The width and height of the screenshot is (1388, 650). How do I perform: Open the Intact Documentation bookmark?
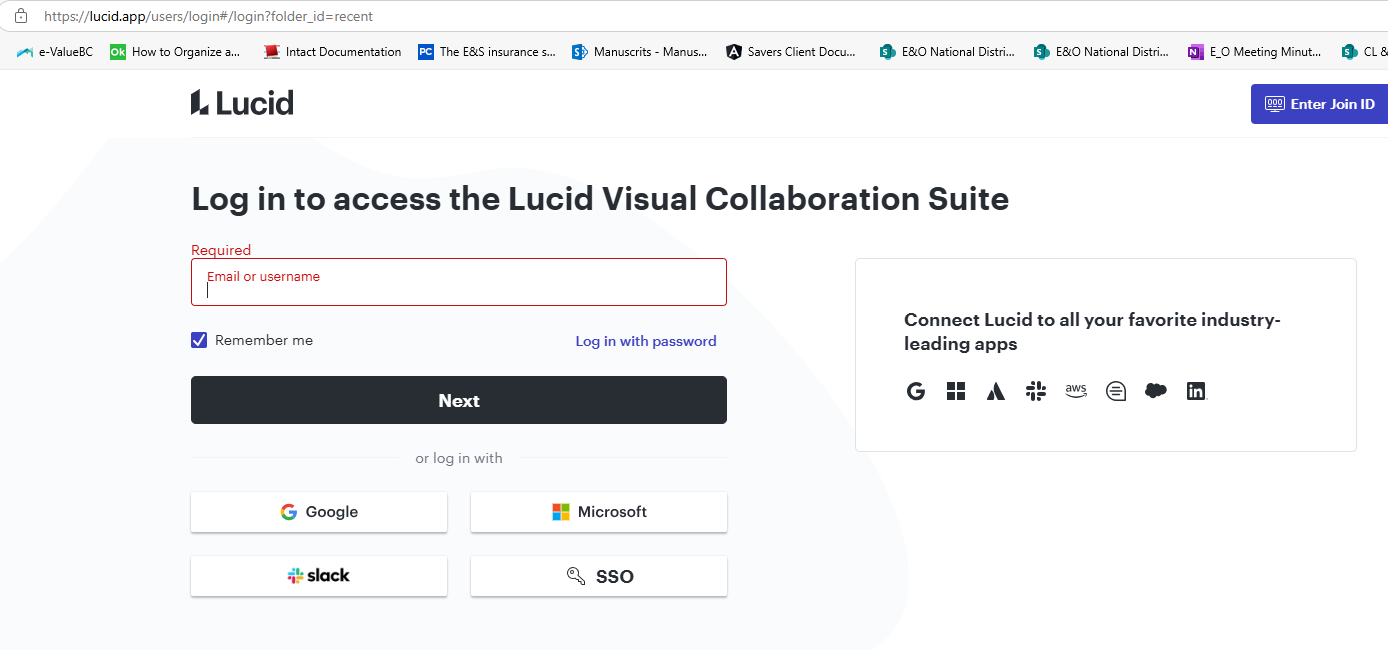coord(333,52)
